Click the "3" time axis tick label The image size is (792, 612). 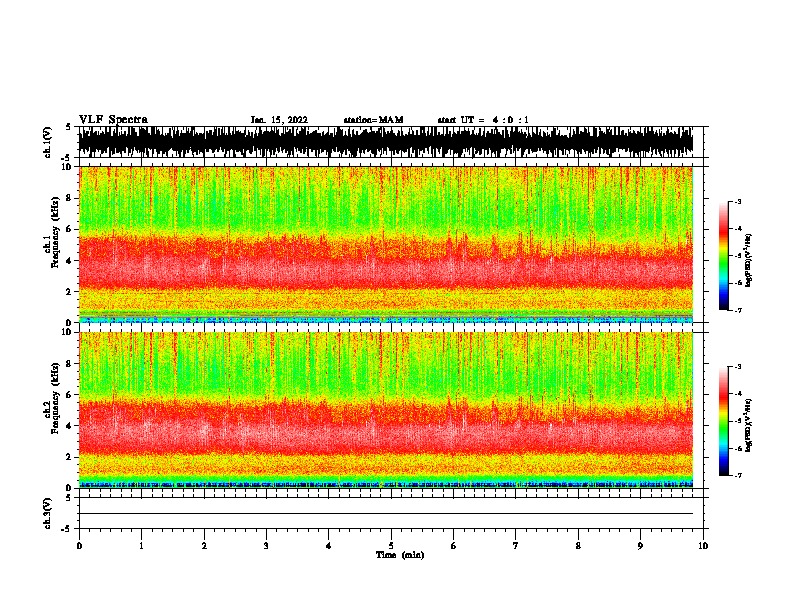[x=266, y=546]
